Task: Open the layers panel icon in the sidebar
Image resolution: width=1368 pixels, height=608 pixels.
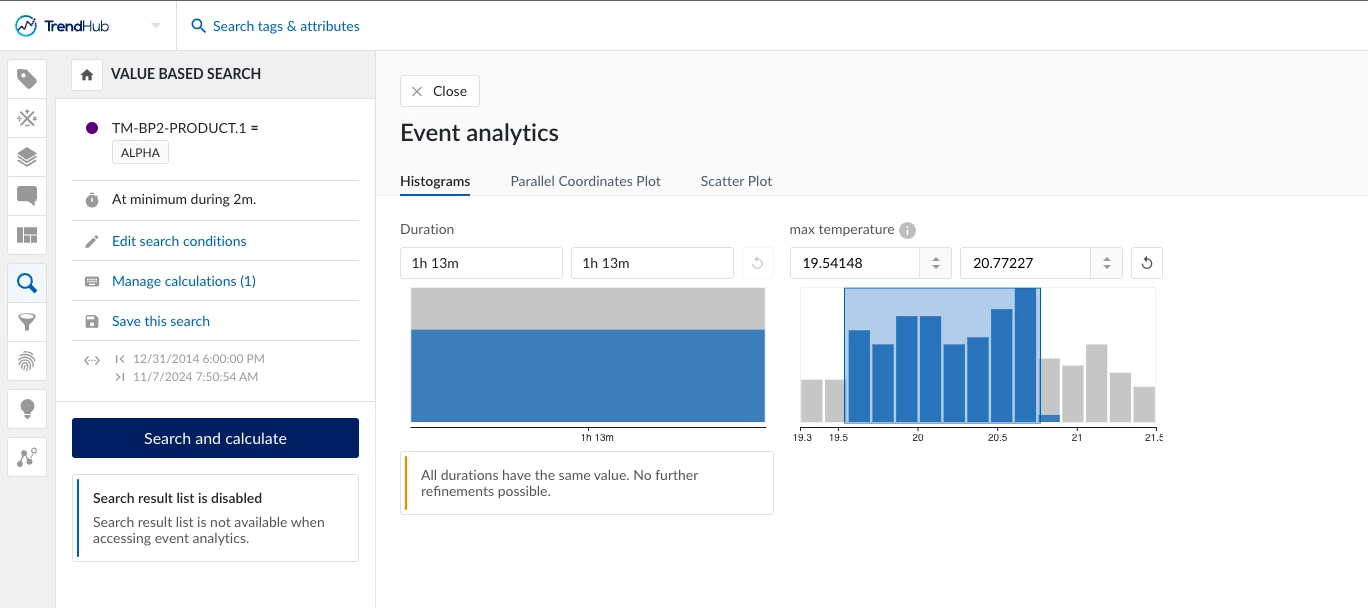Action: pos(26,157)
